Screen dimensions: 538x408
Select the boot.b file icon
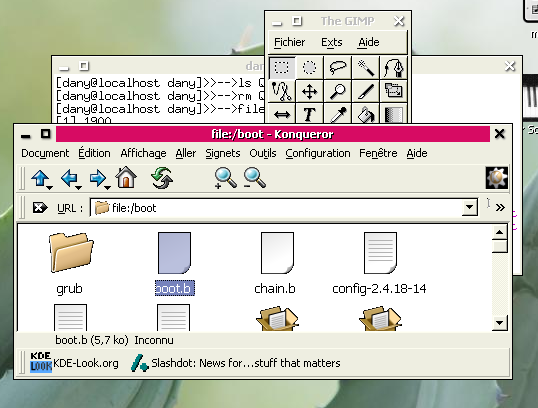[174, 253]
